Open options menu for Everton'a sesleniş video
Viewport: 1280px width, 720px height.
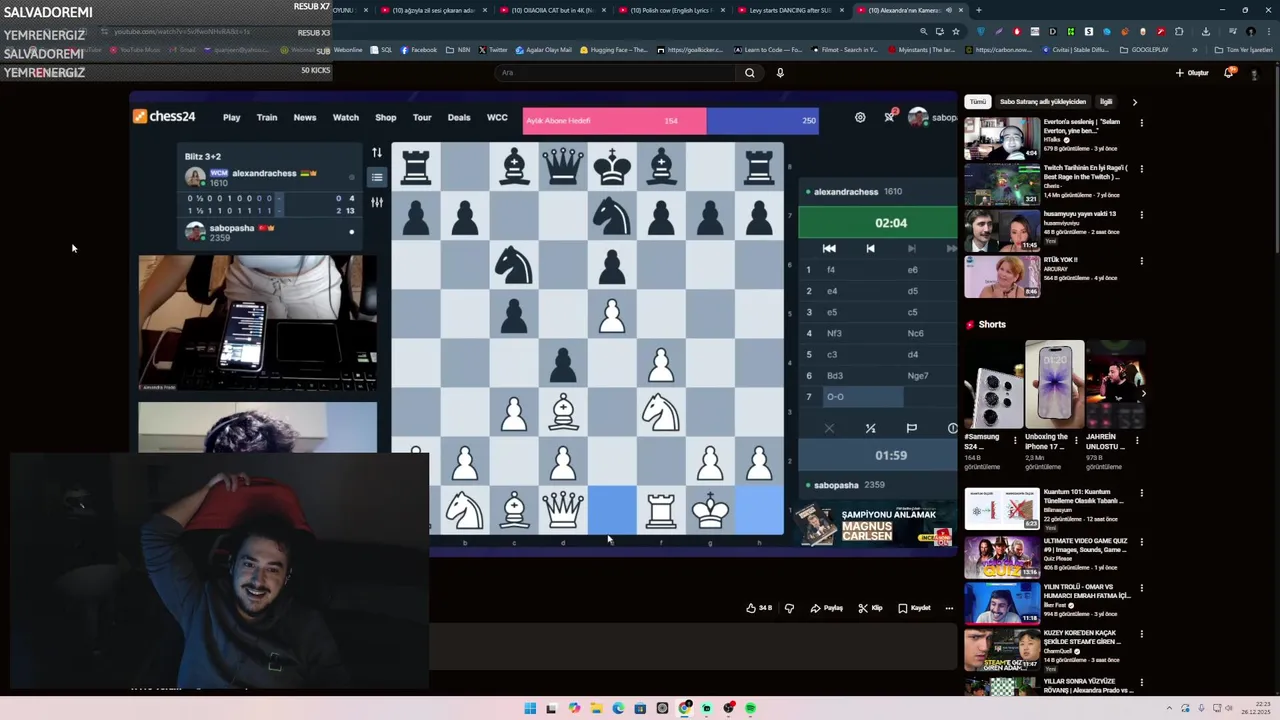1141,123
